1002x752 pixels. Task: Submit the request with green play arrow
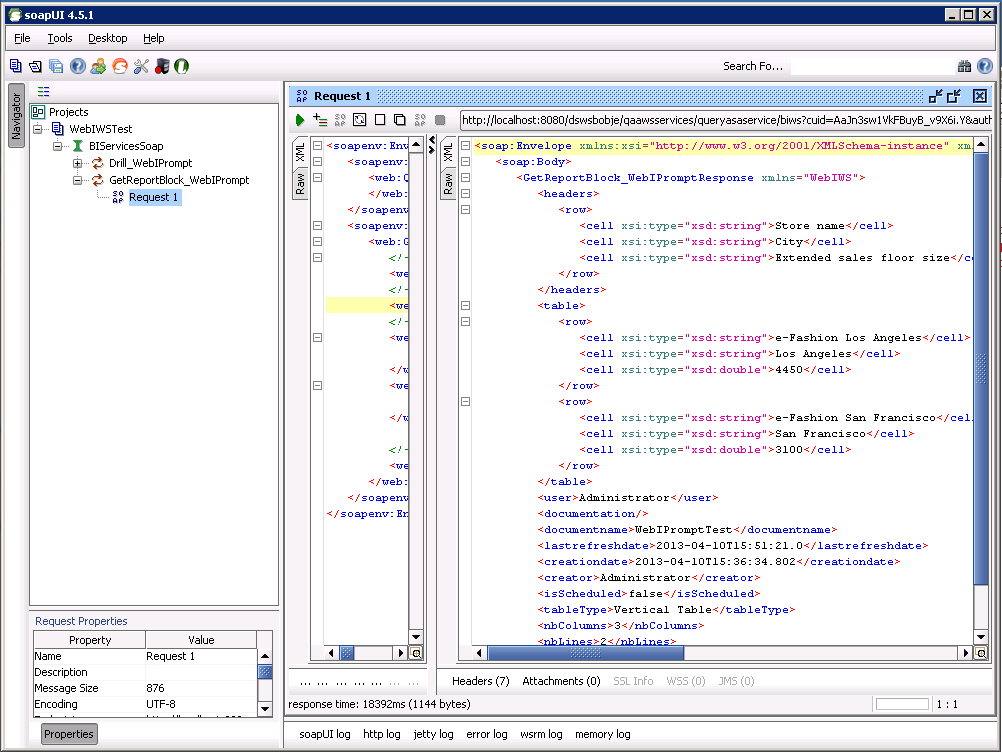(300, 119)
